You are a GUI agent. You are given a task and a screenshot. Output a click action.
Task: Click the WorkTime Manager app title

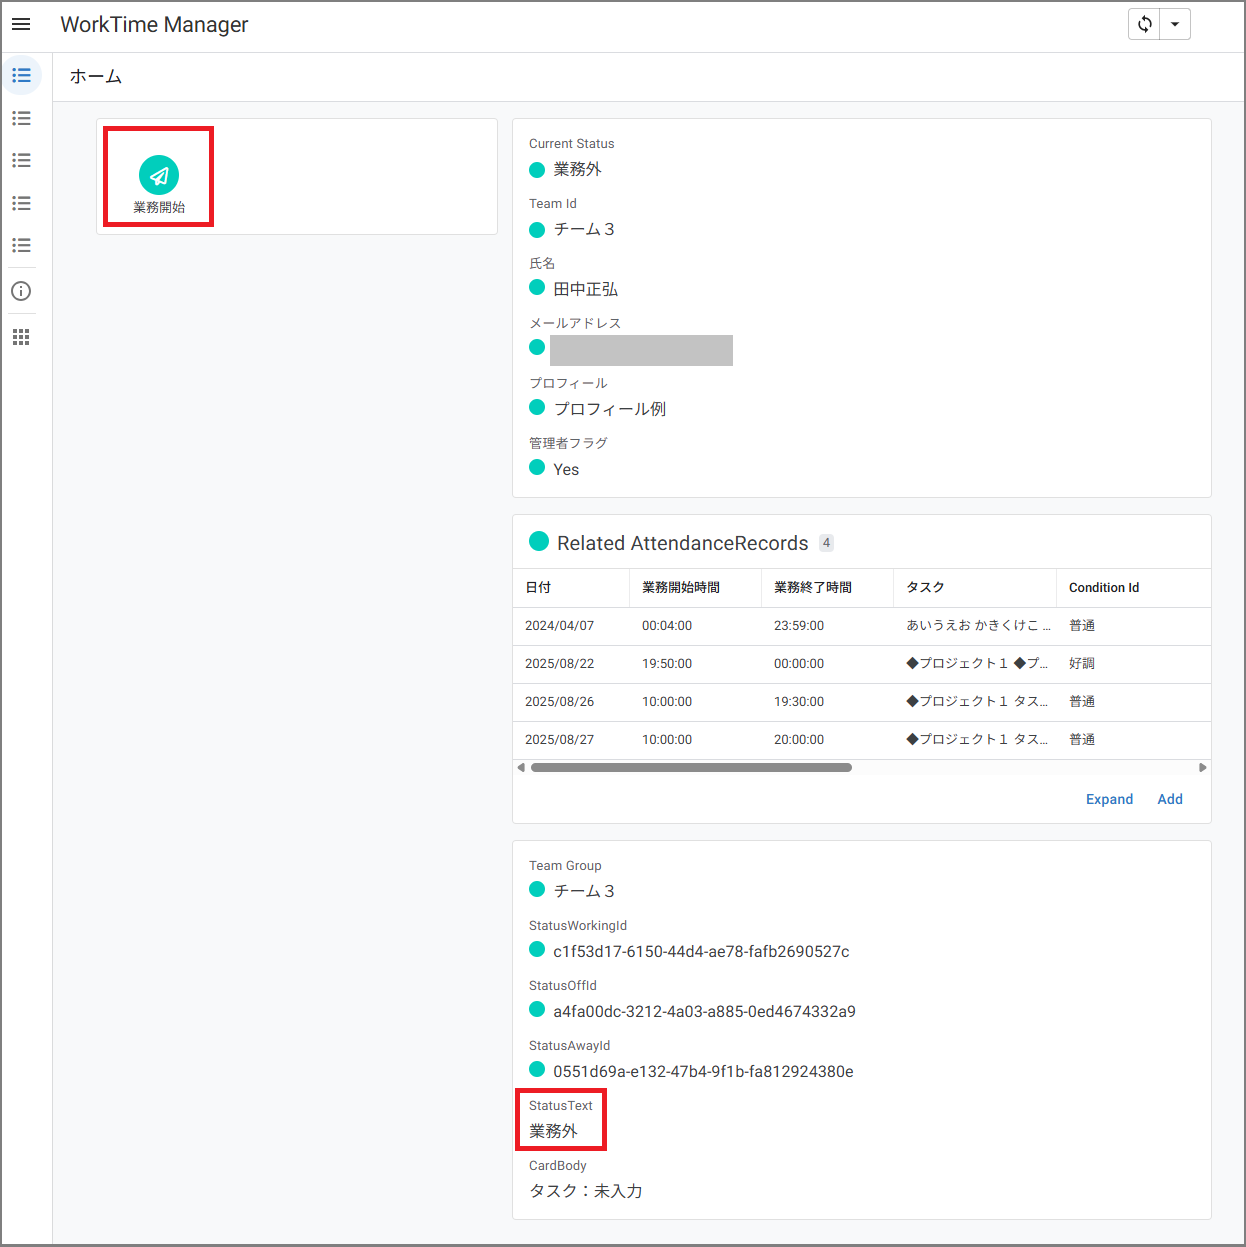[154, 25]
